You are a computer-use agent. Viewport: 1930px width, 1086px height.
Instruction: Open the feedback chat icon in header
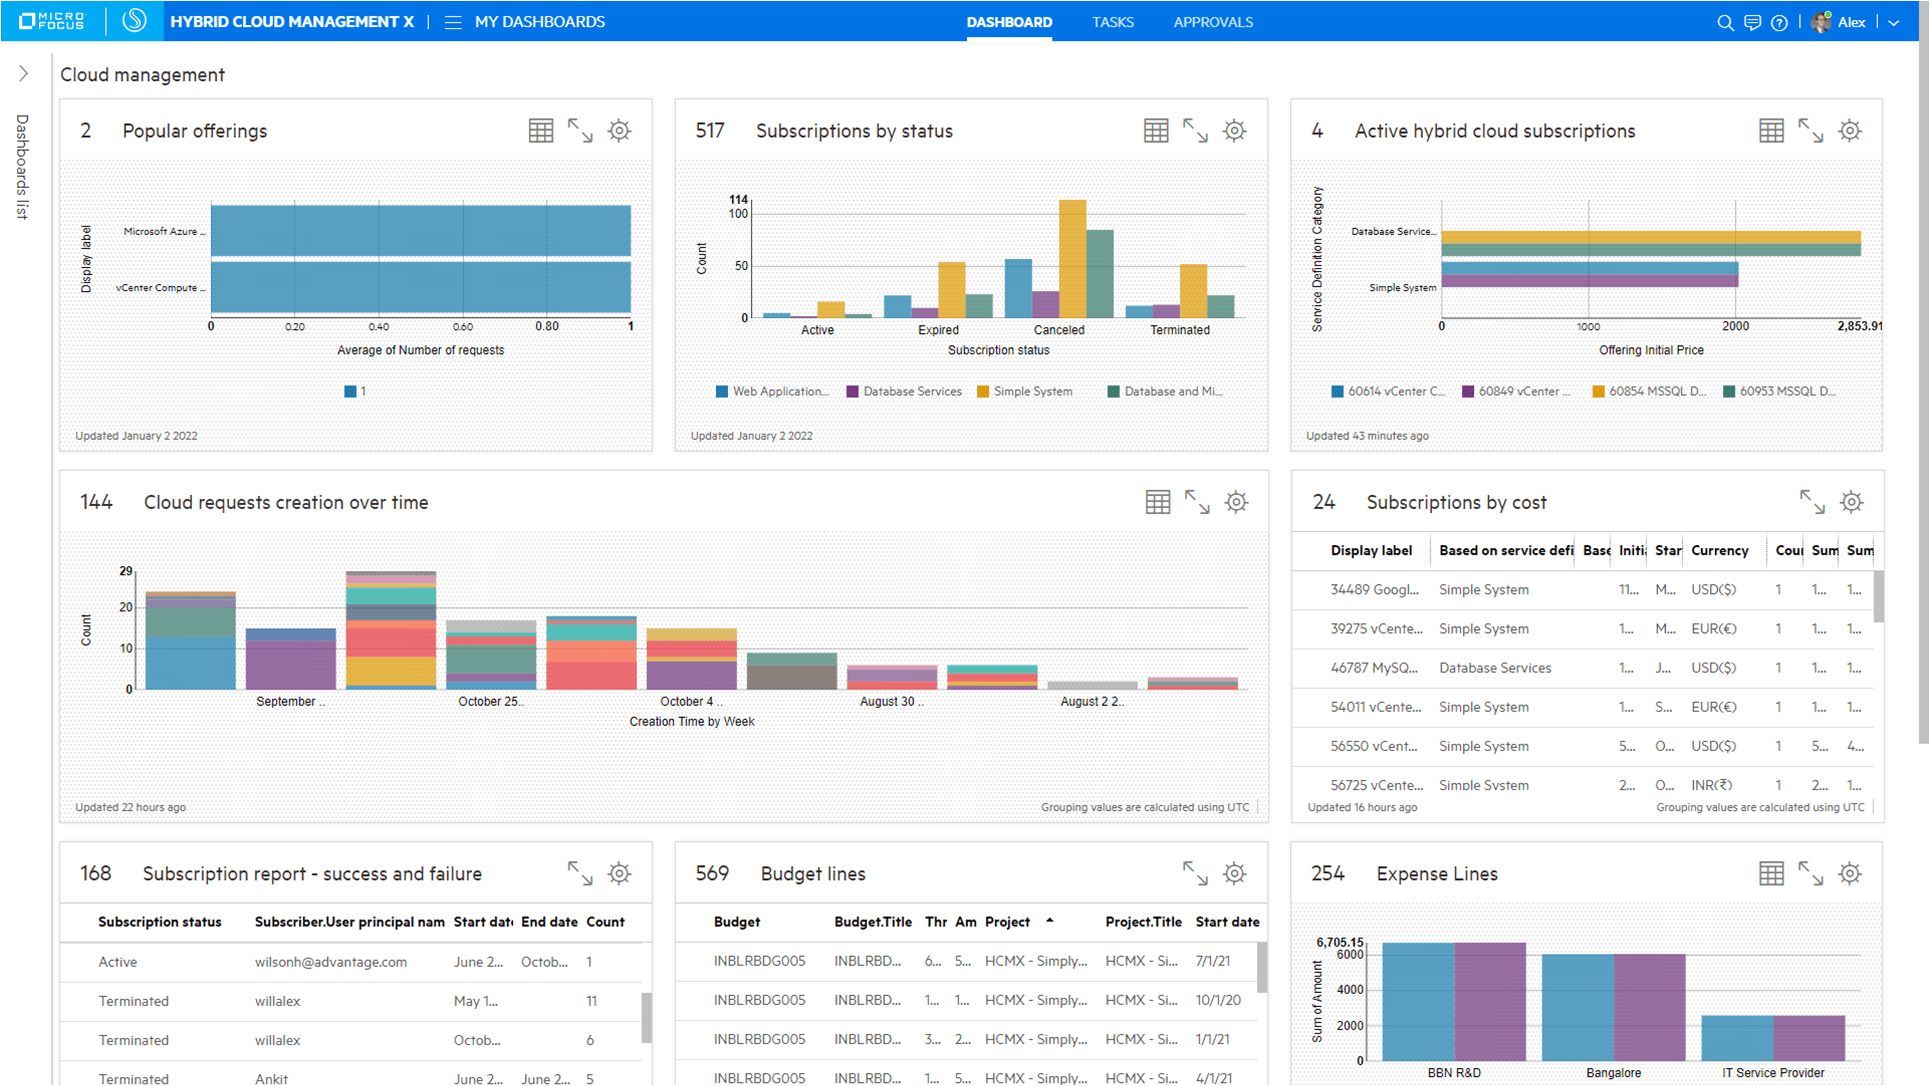click(x=1752, y=22)
